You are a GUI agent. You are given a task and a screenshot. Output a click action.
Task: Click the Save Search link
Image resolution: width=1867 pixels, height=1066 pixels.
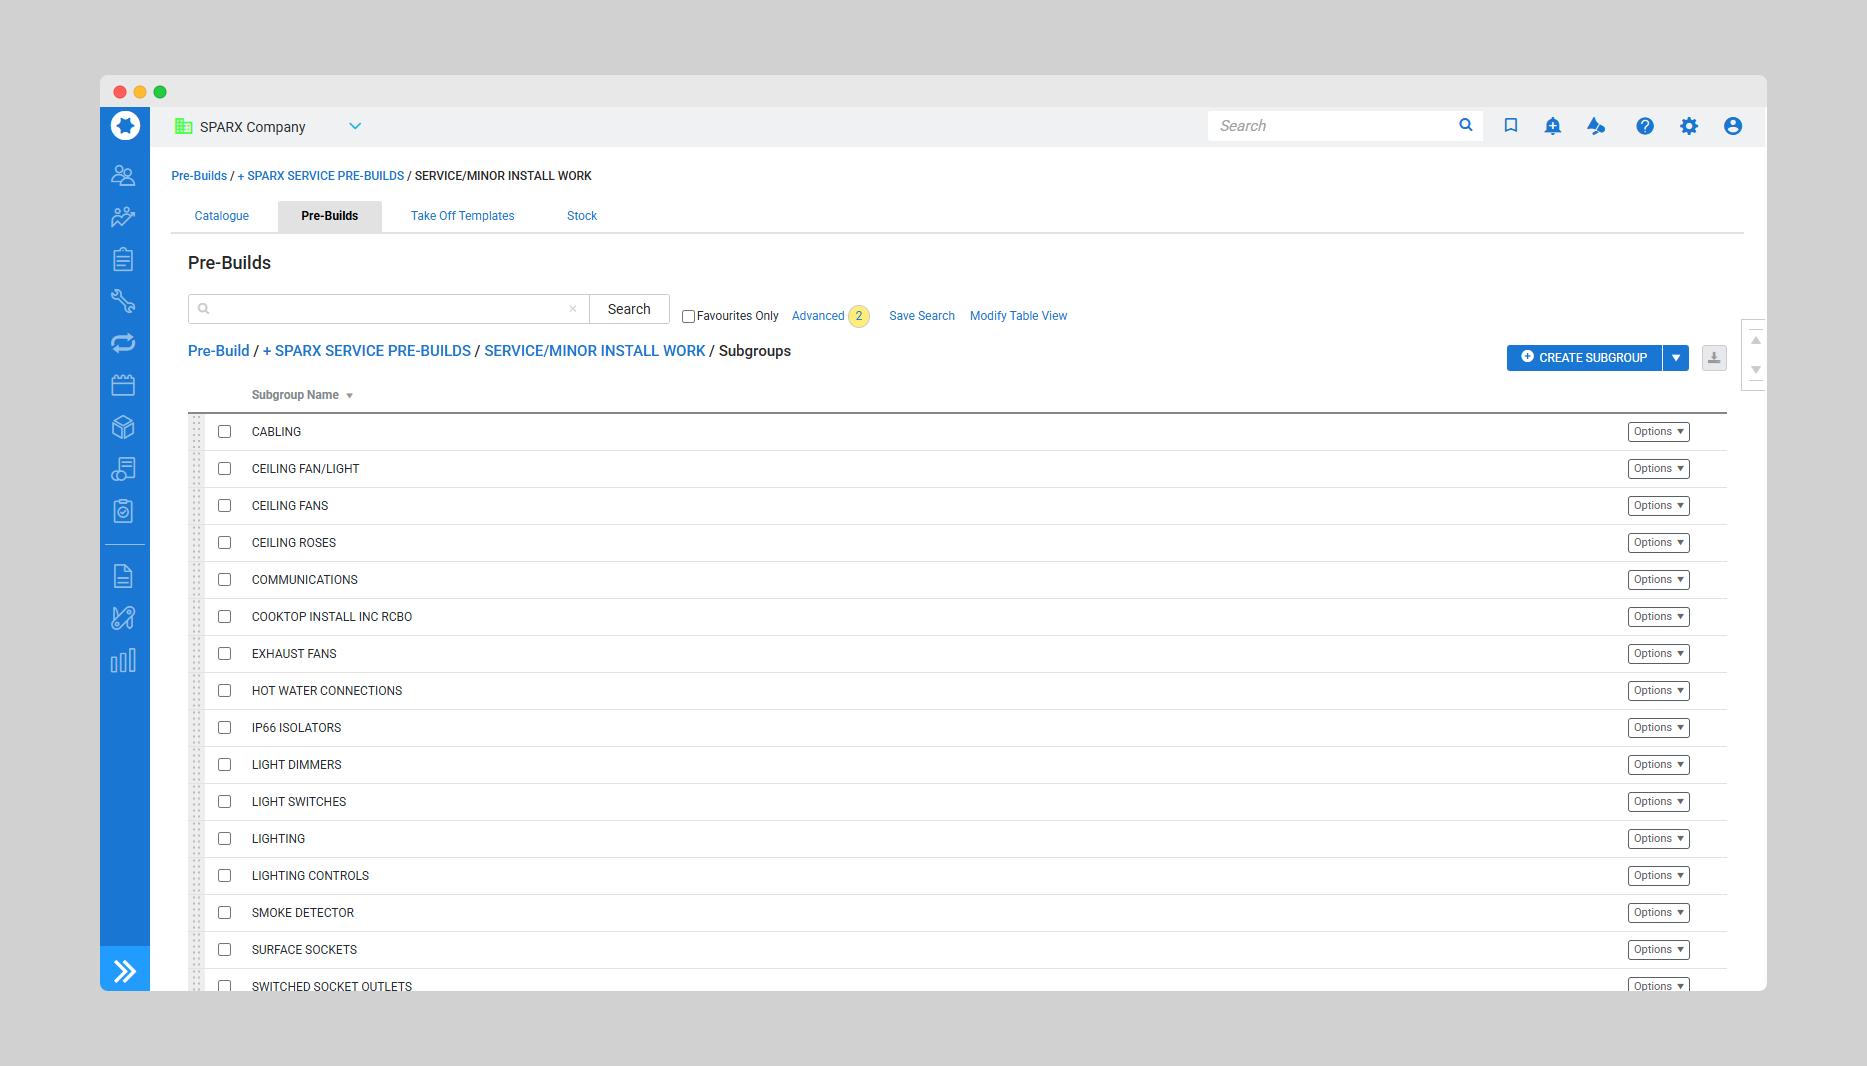pos(921,316)
